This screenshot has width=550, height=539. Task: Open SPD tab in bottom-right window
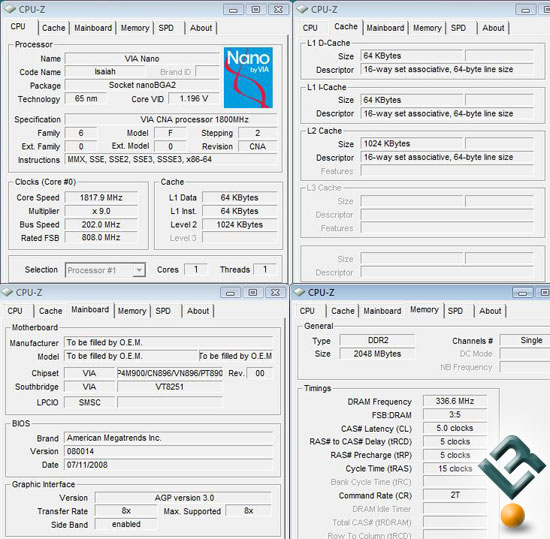pos(455,311)
